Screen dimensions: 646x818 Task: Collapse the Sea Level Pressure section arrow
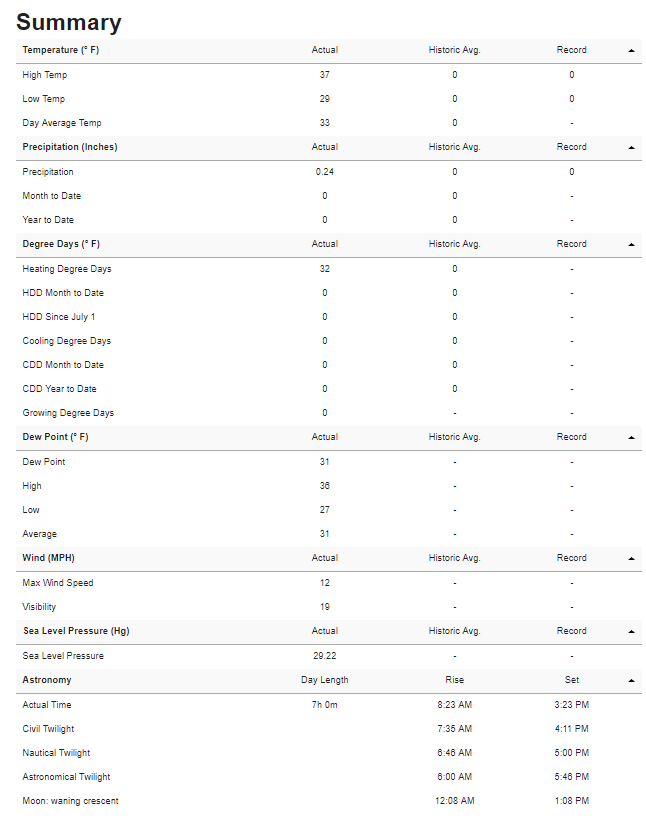[x=631, y=632]
